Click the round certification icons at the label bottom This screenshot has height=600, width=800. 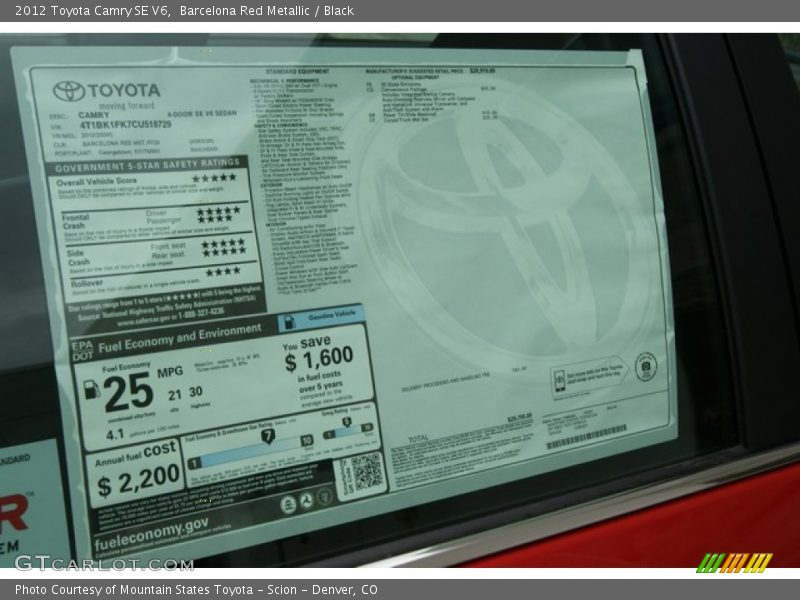click(305, 500)
